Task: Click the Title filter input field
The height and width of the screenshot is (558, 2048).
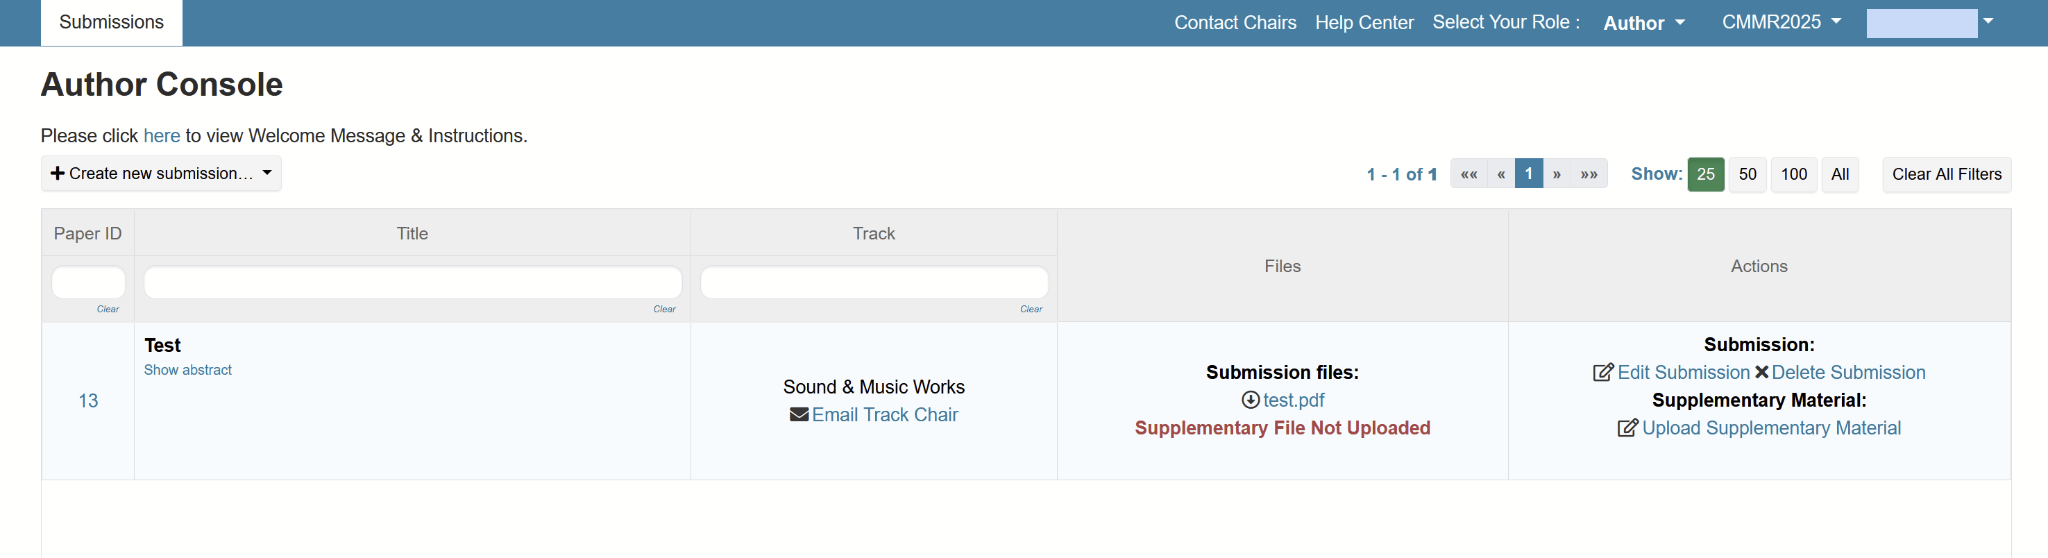Action: point(413,282)
